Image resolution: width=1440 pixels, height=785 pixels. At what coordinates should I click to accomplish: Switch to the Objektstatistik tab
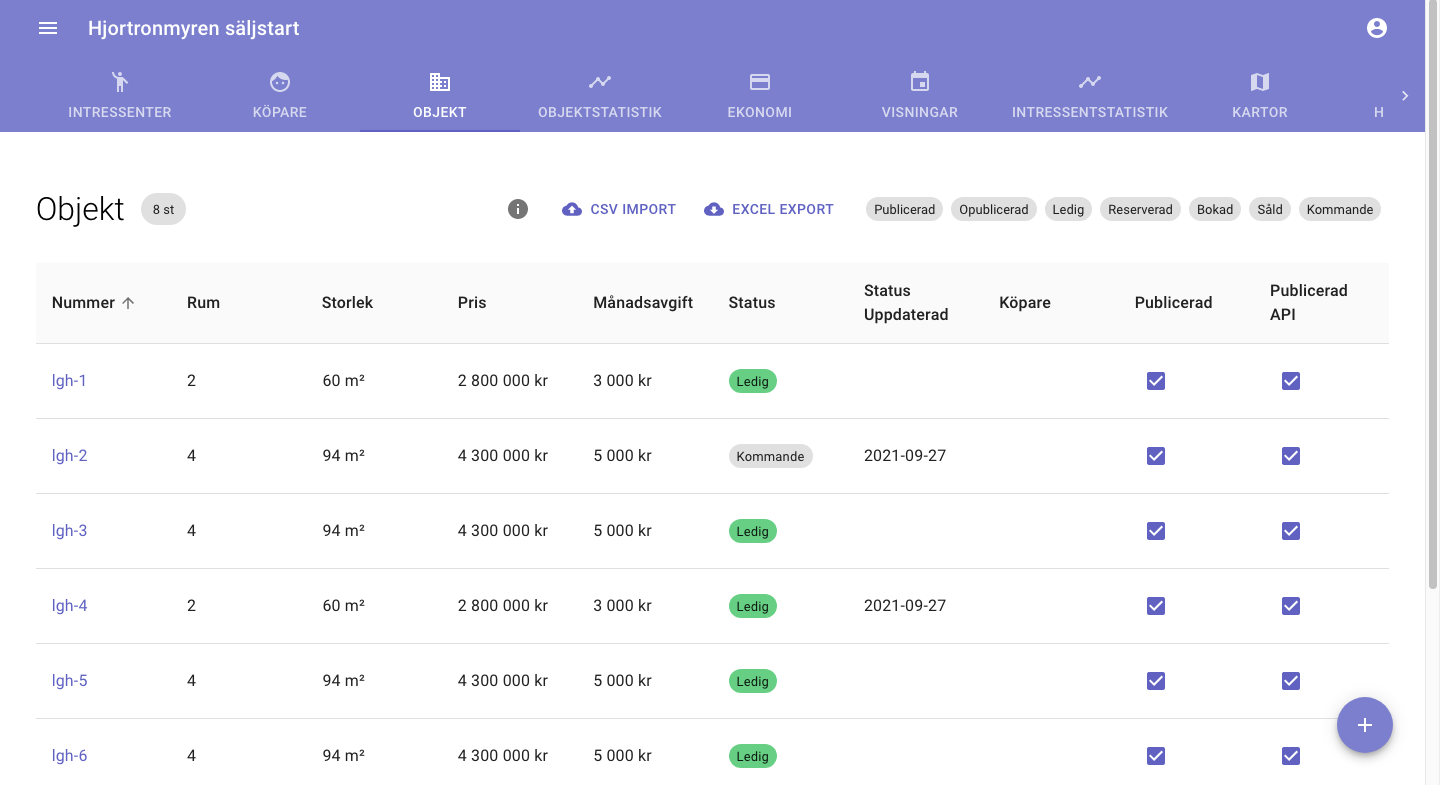tap(600, 96)
